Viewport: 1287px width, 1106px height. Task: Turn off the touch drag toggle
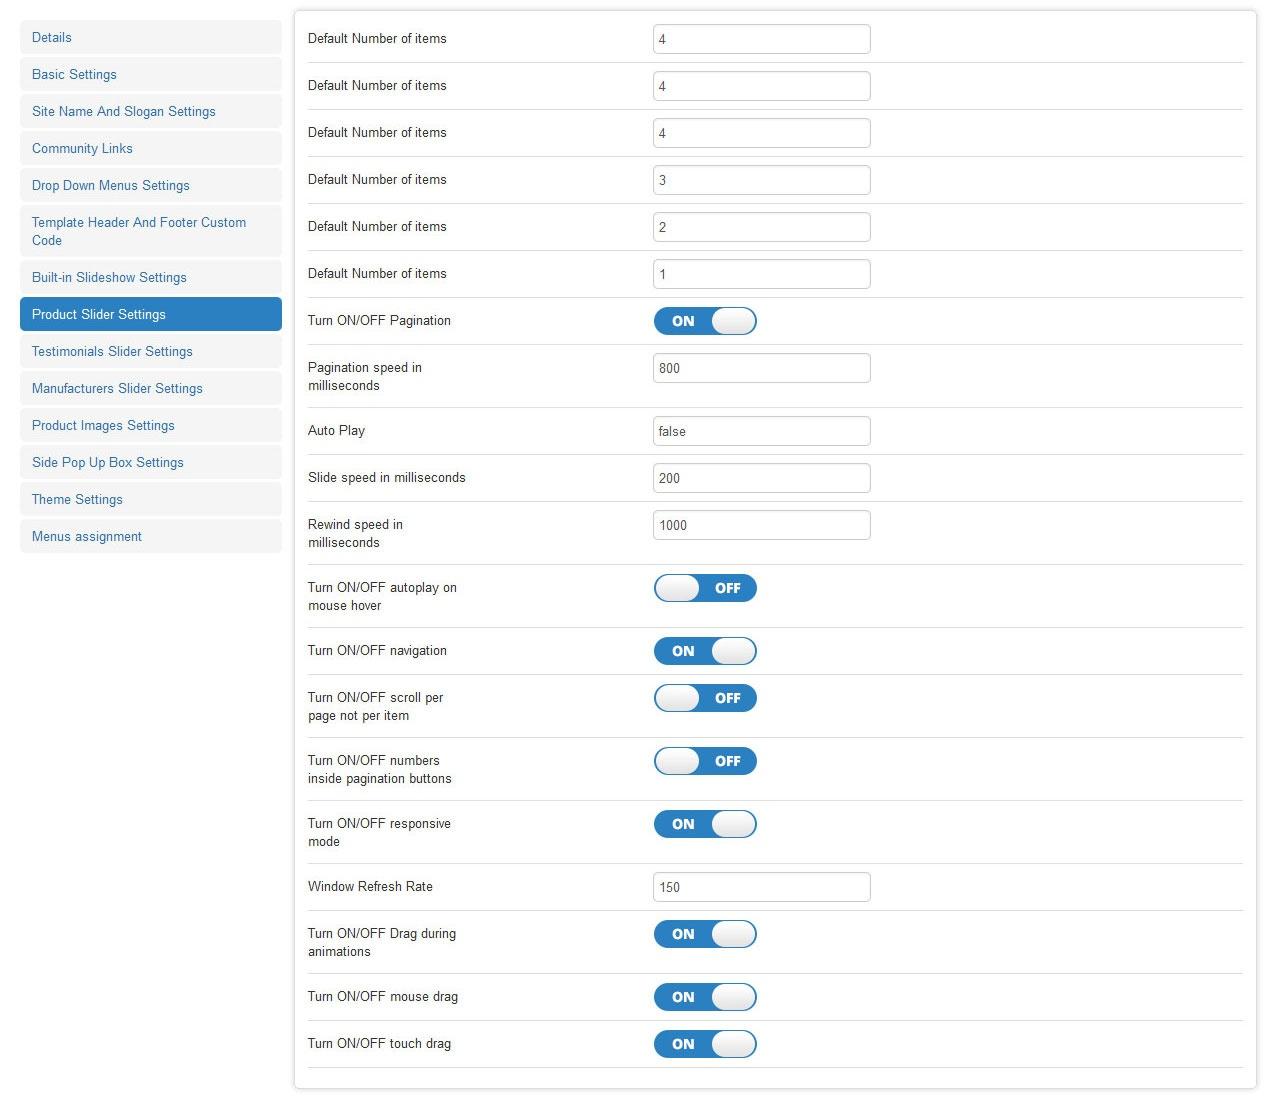coord(705,1044)
